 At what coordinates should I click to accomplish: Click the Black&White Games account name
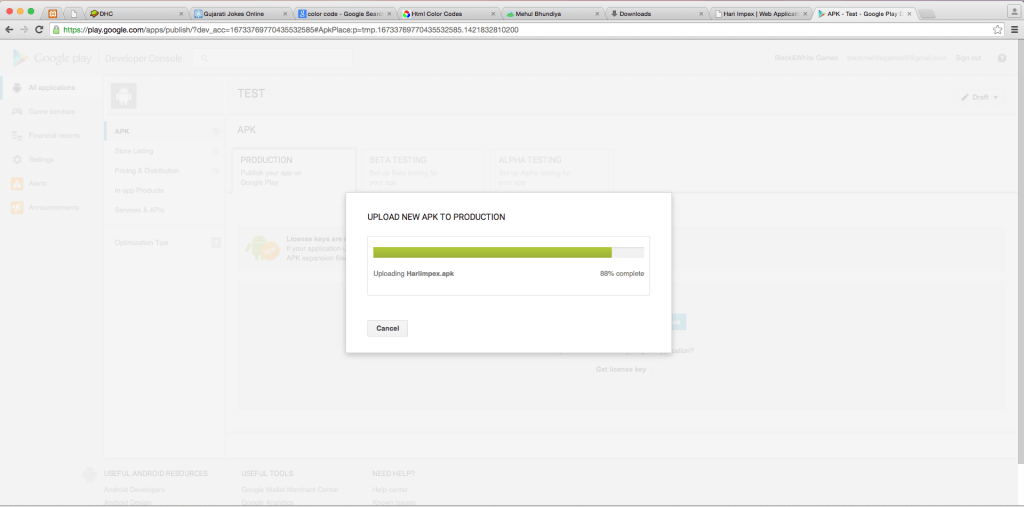[x=806, y=58]
